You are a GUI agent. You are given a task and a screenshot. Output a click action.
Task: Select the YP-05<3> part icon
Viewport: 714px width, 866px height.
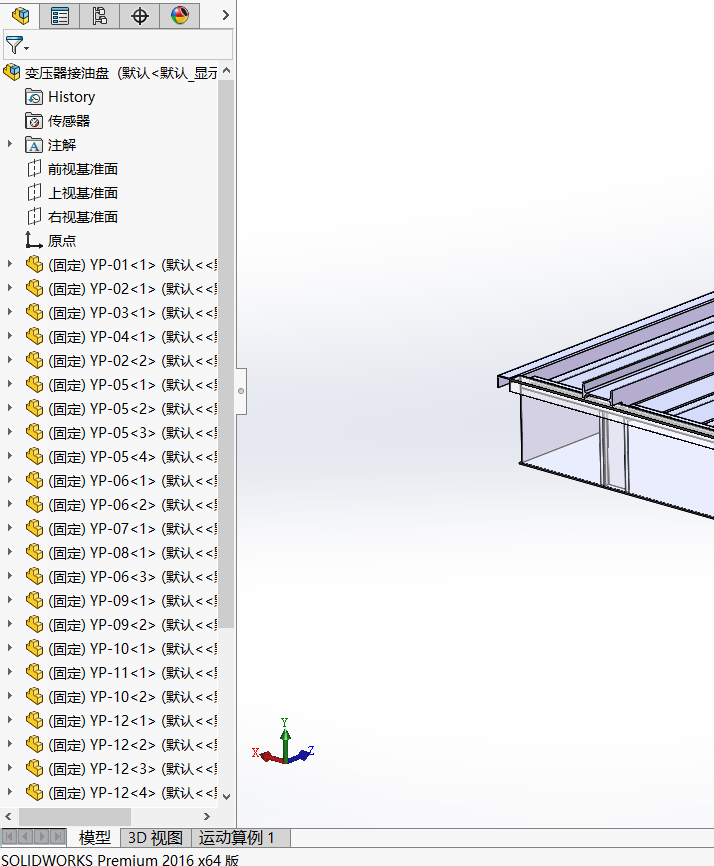tap(34, 432)
